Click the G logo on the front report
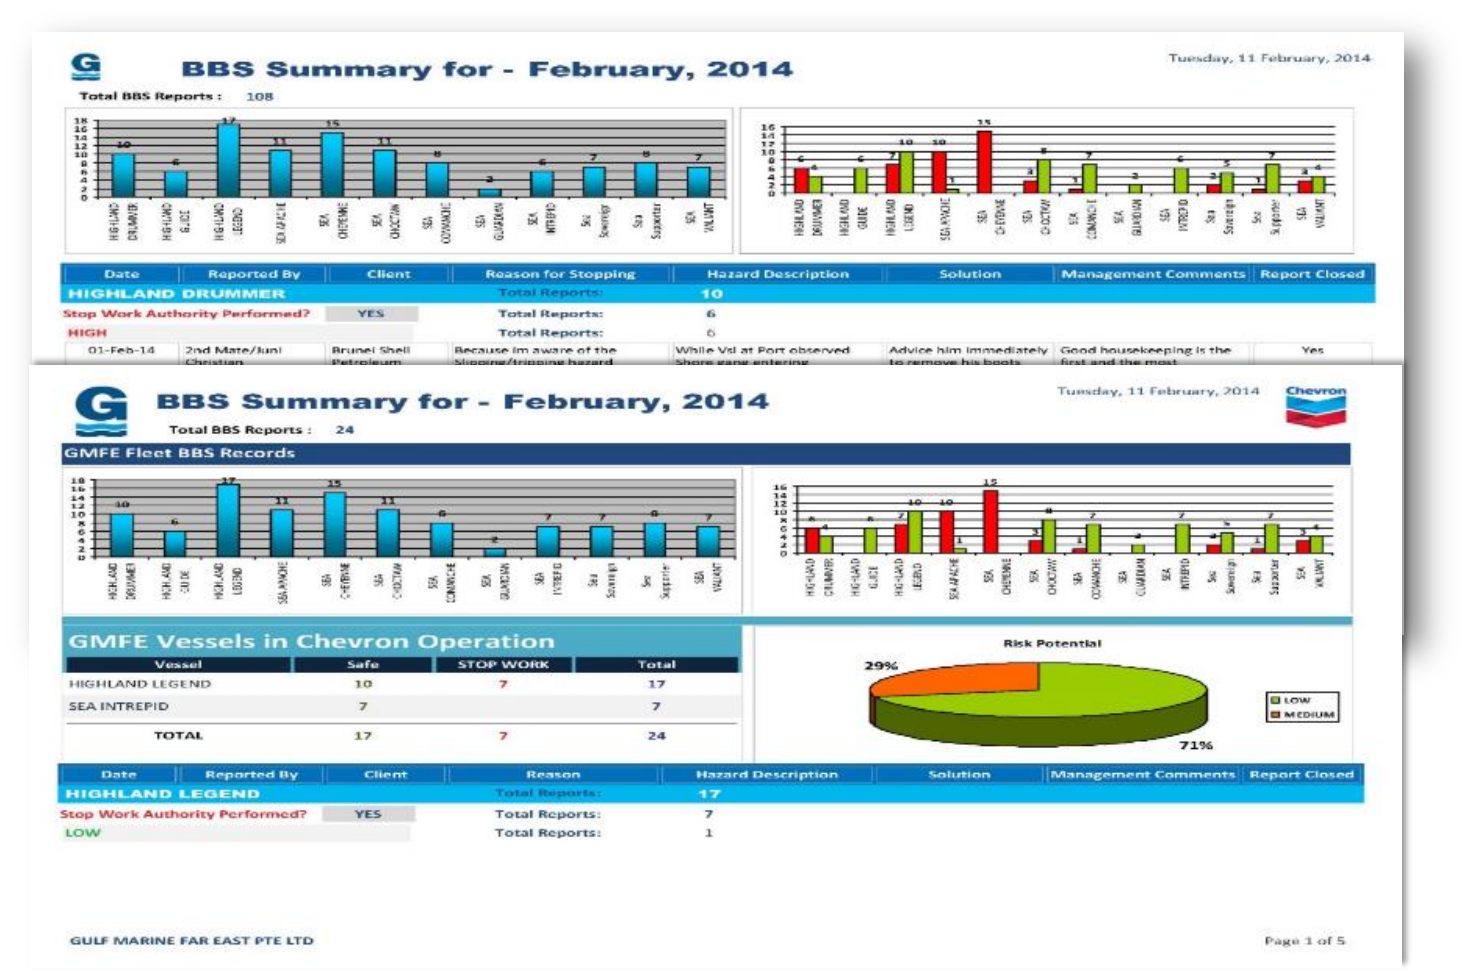Viewport: 1469px width, 972px height. click(x=101, y=410)
